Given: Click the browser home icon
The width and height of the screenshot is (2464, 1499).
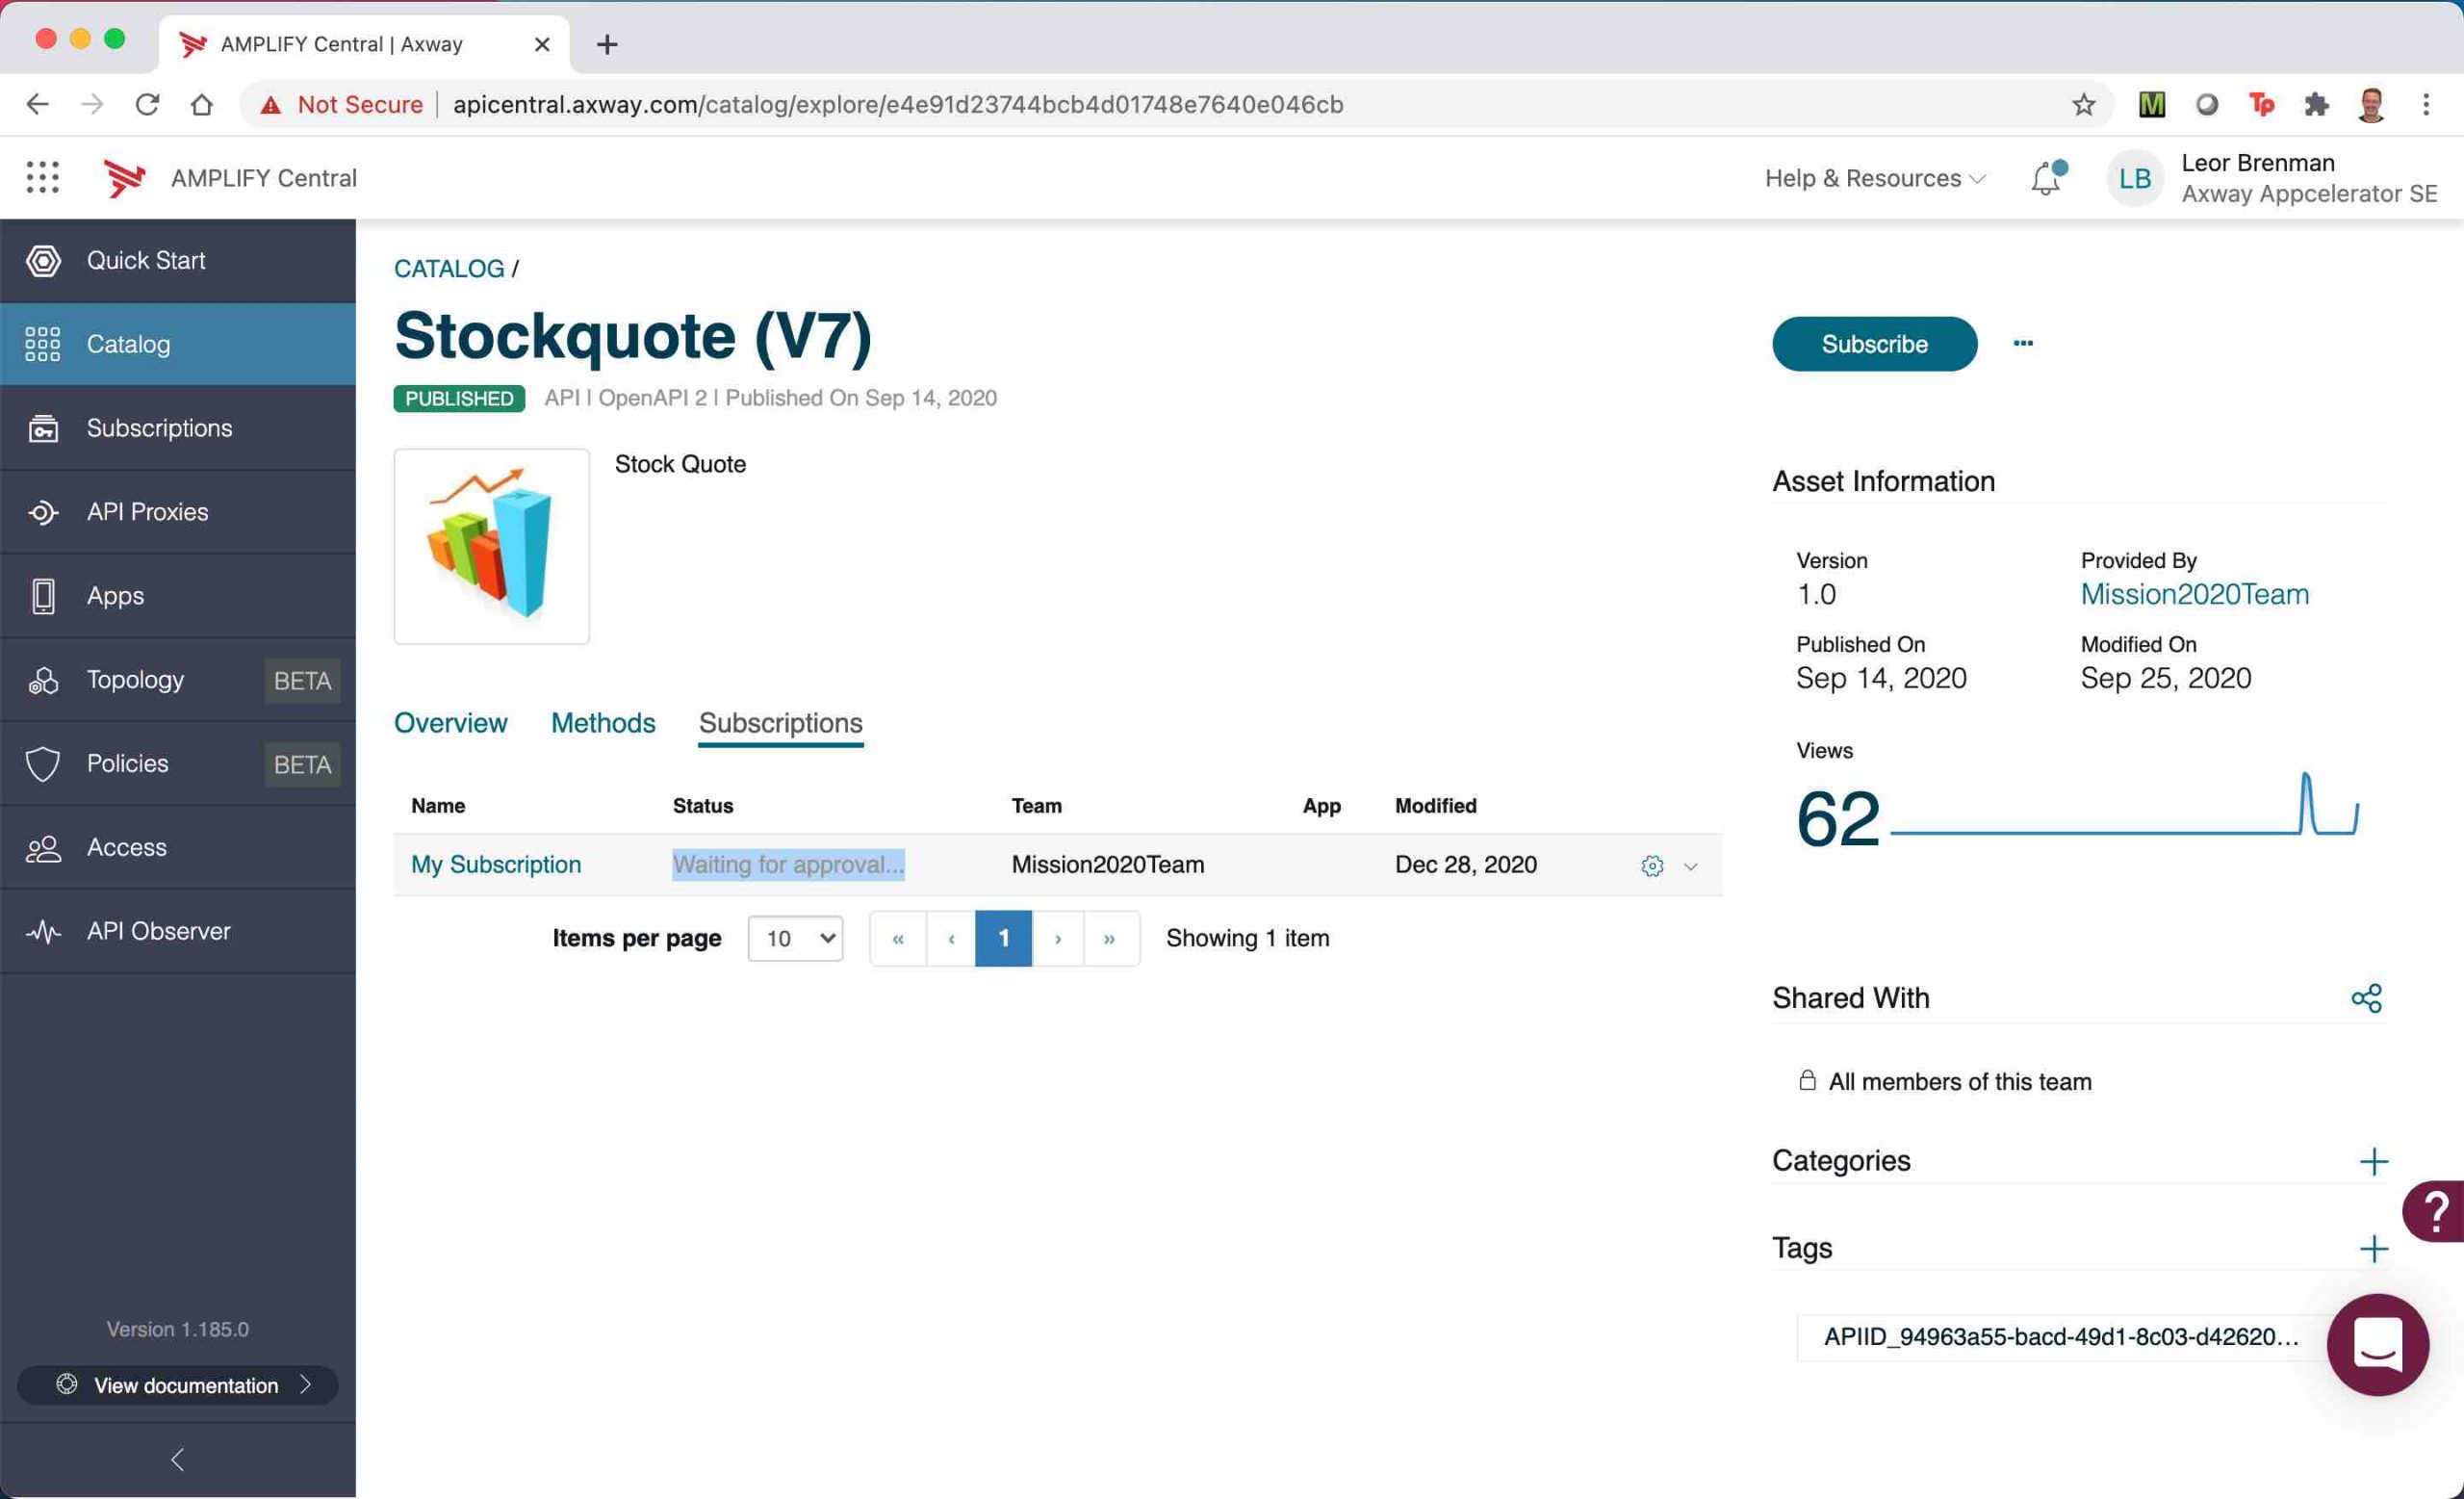Looking at the screenshot, I should [201, 104].
